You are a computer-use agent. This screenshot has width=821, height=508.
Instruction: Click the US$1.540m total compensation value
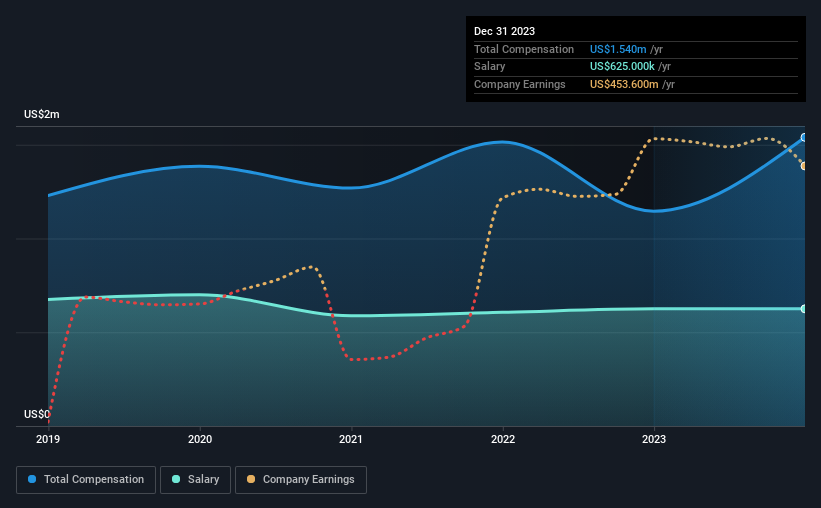[x=618, y=49]
